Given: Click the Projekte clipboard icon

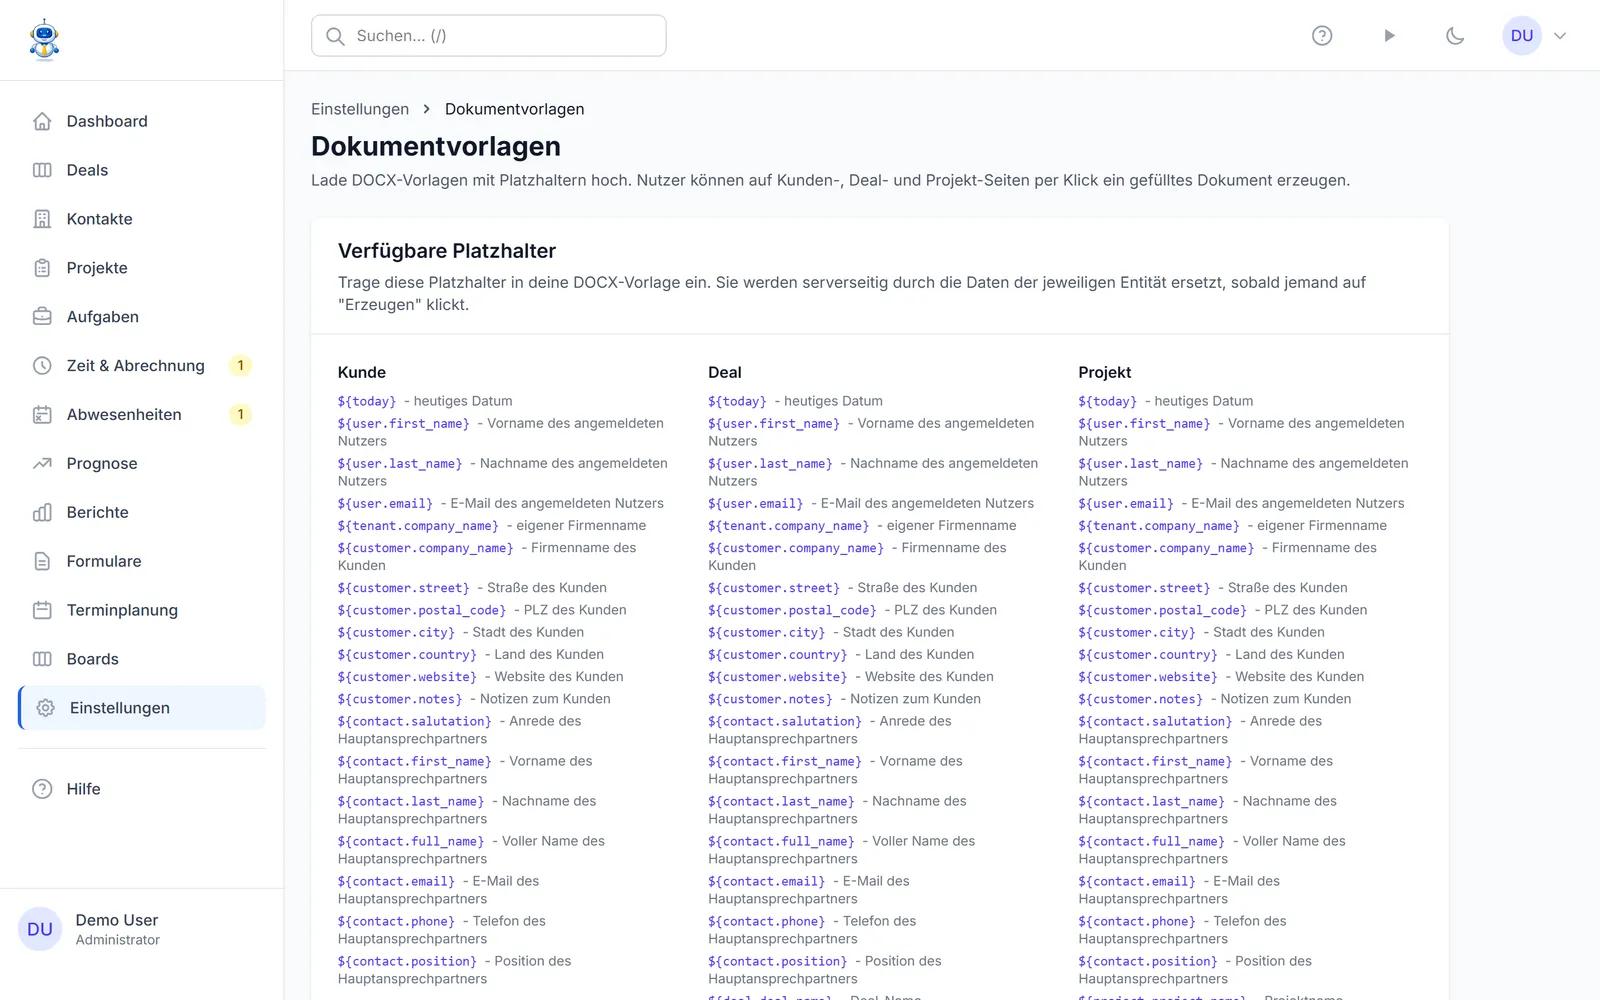Looking at the screenshot, I should pyautogui.click(x=42, y=268).
